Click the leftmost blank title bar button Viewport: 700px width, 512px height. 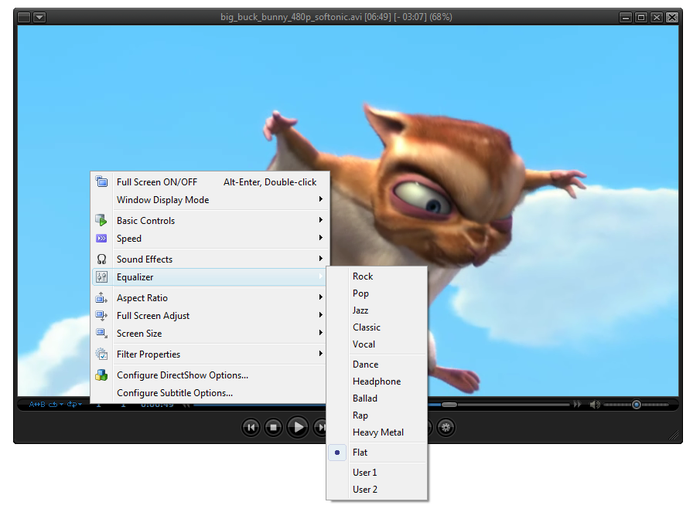[x=24, y=17]
